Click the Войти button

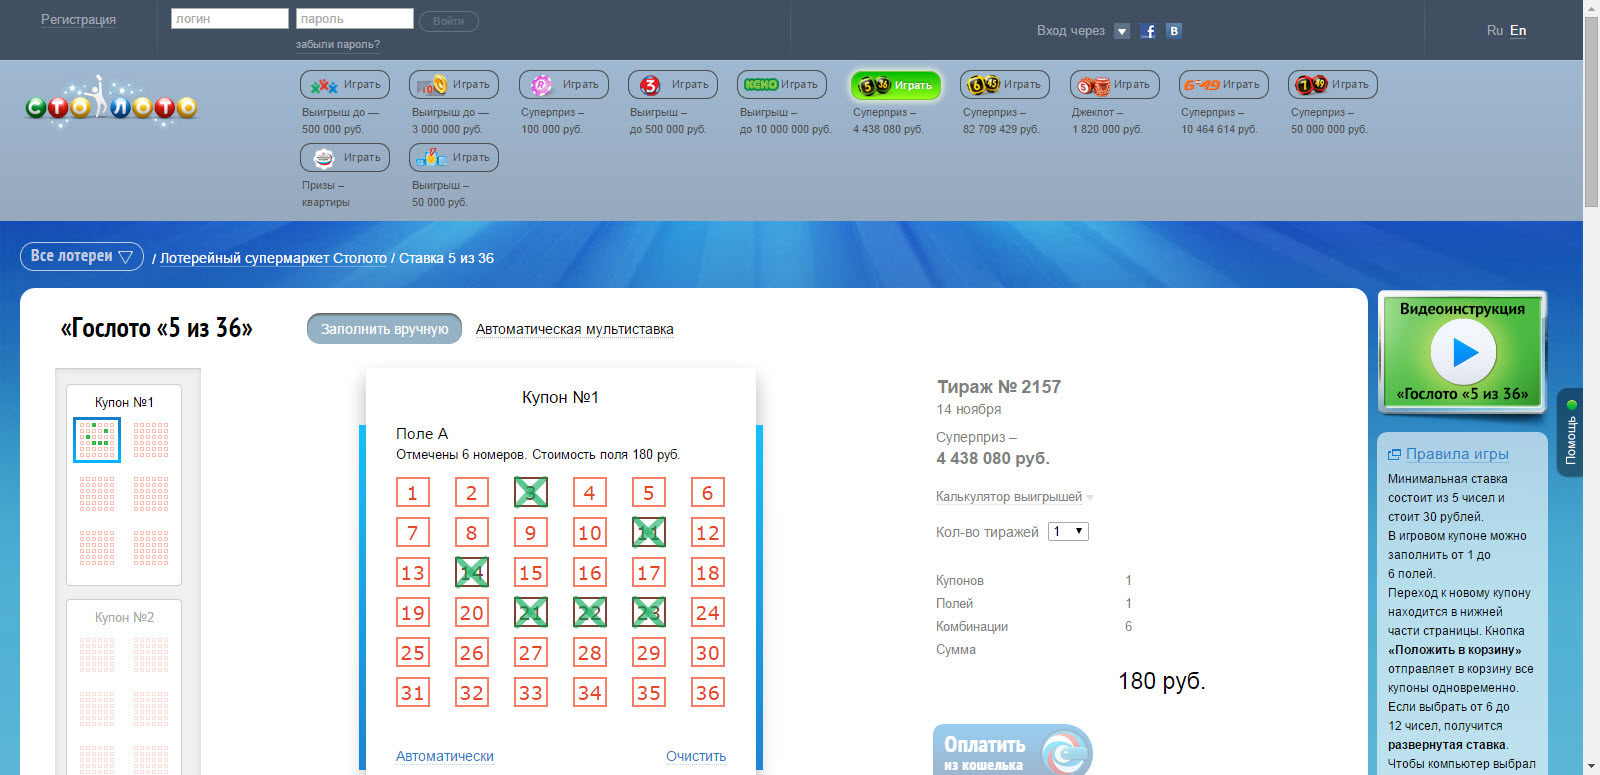click(x=449, y=21)
